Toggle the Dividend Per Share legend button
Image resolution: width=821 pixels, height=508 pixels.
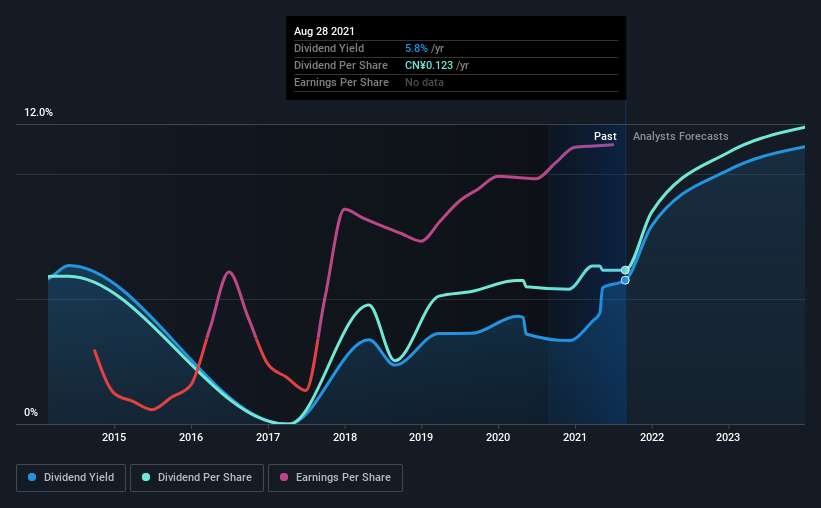(197, 478)
